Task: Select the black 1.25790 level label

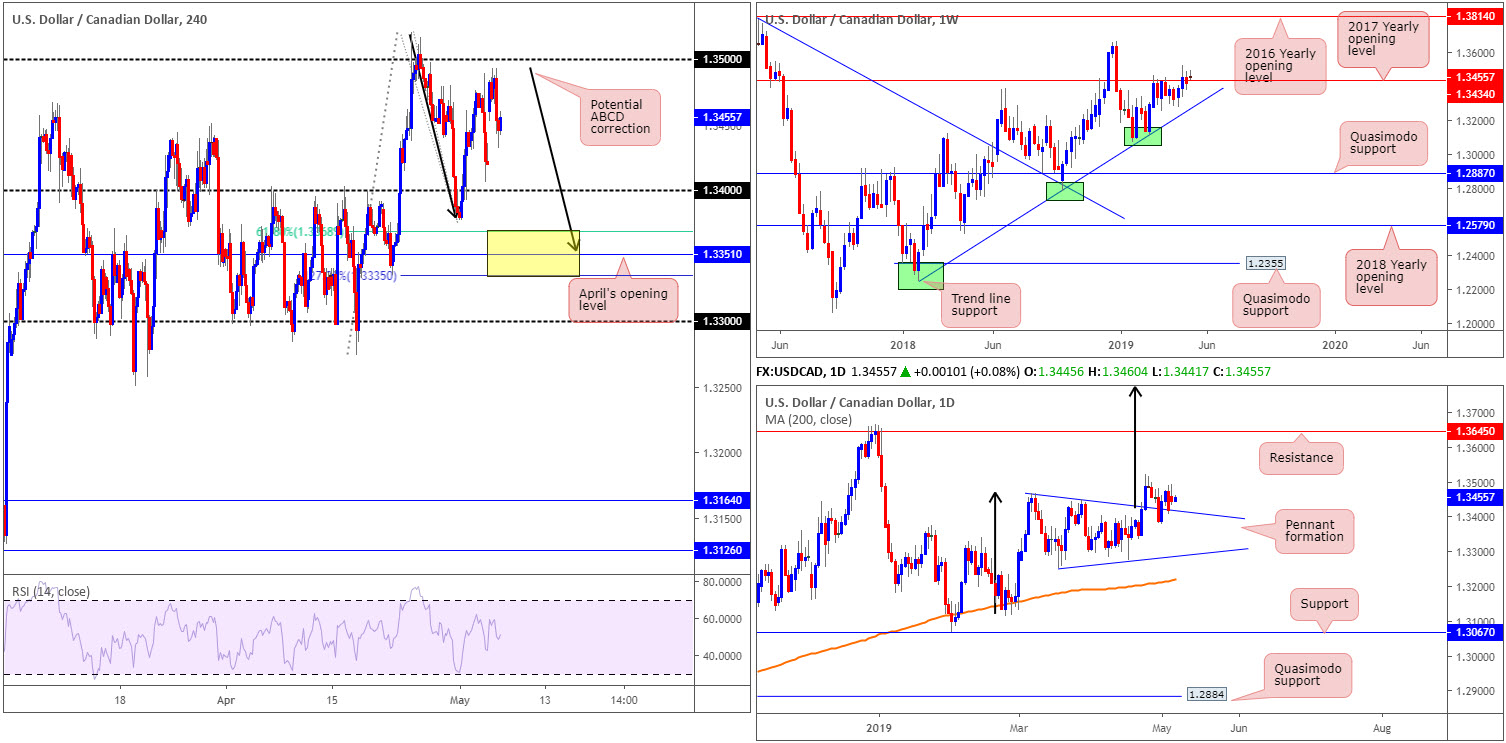Action: (1475, 226)
